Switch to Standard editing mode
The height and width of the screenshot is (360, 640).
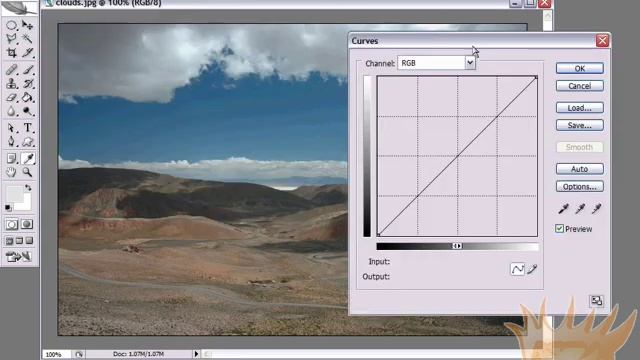(12, 224)
